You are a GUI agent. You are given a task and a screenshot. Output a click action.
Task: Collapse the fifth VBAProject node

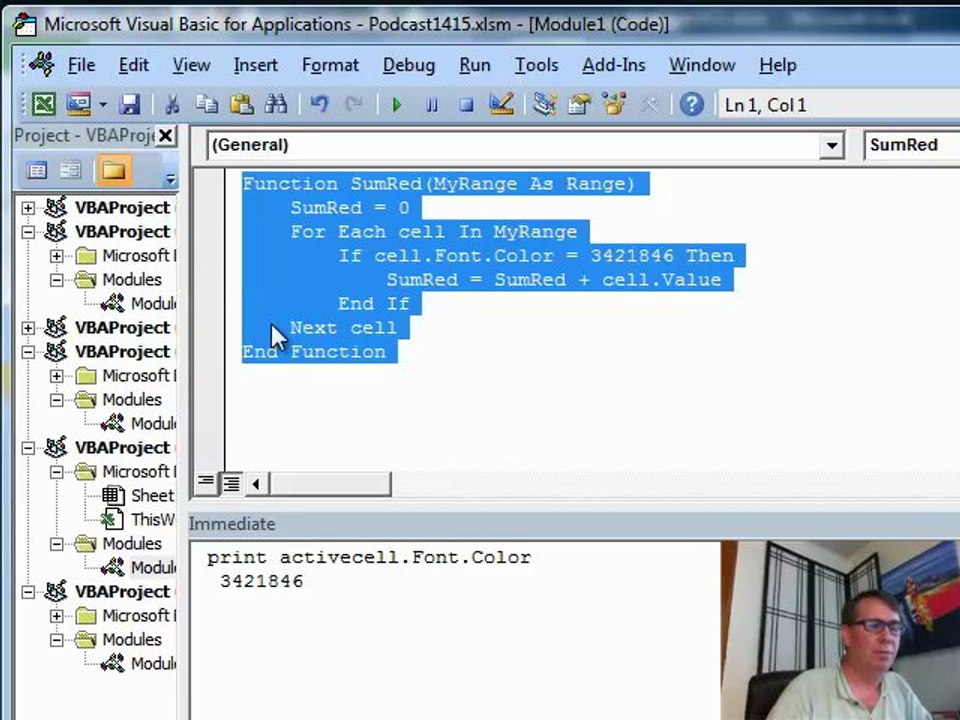pyautogui.click(x=28, y=448)
